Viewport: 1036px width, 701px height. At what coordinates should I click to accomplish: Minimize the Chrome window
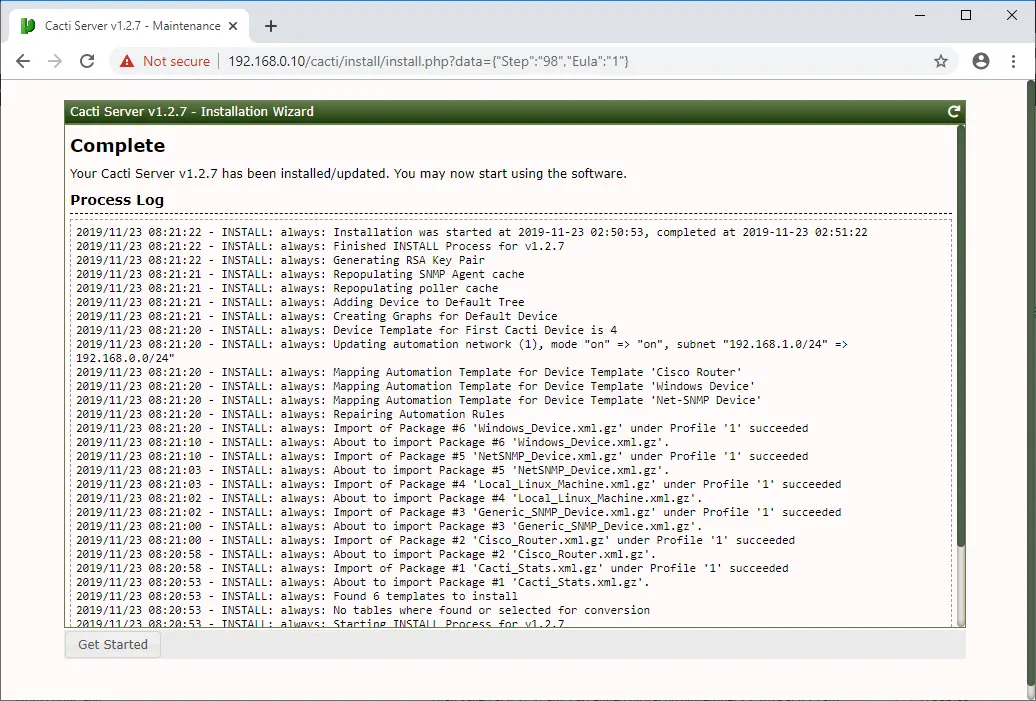920,15
